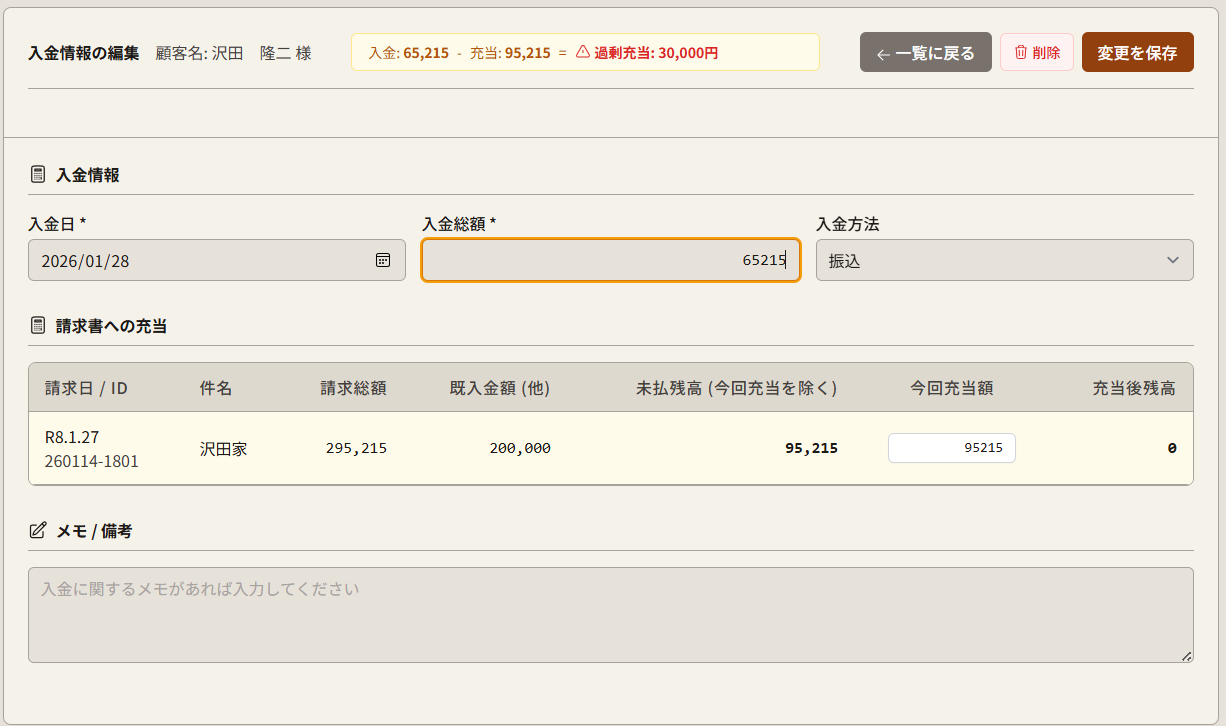Viewport: 1226px width, 726px height.
Task: Click the pencil icon beside メモ / 備考
Action: coord(38,531)
